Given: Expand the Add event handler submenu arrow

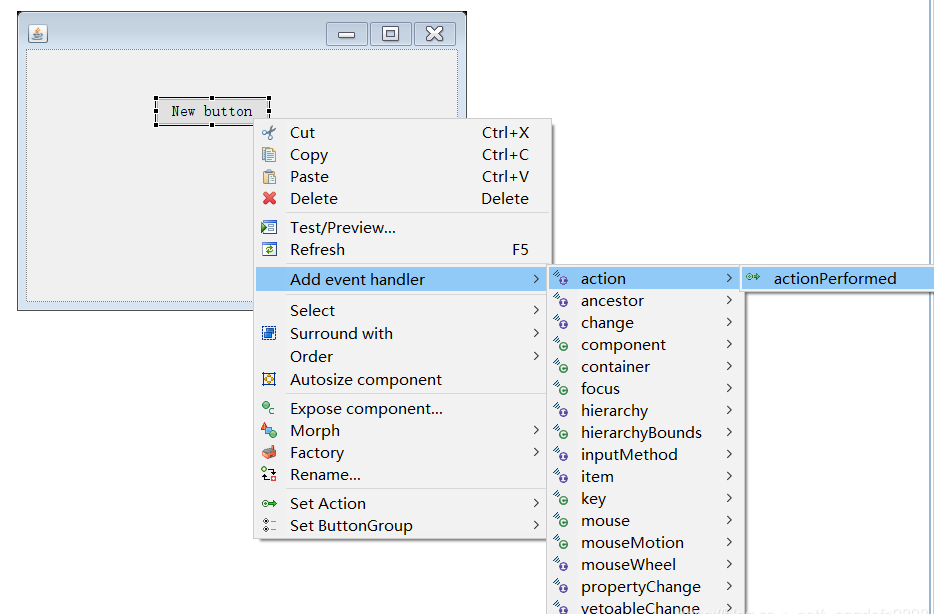Looking at the screenshot, I should coord(536,279).
